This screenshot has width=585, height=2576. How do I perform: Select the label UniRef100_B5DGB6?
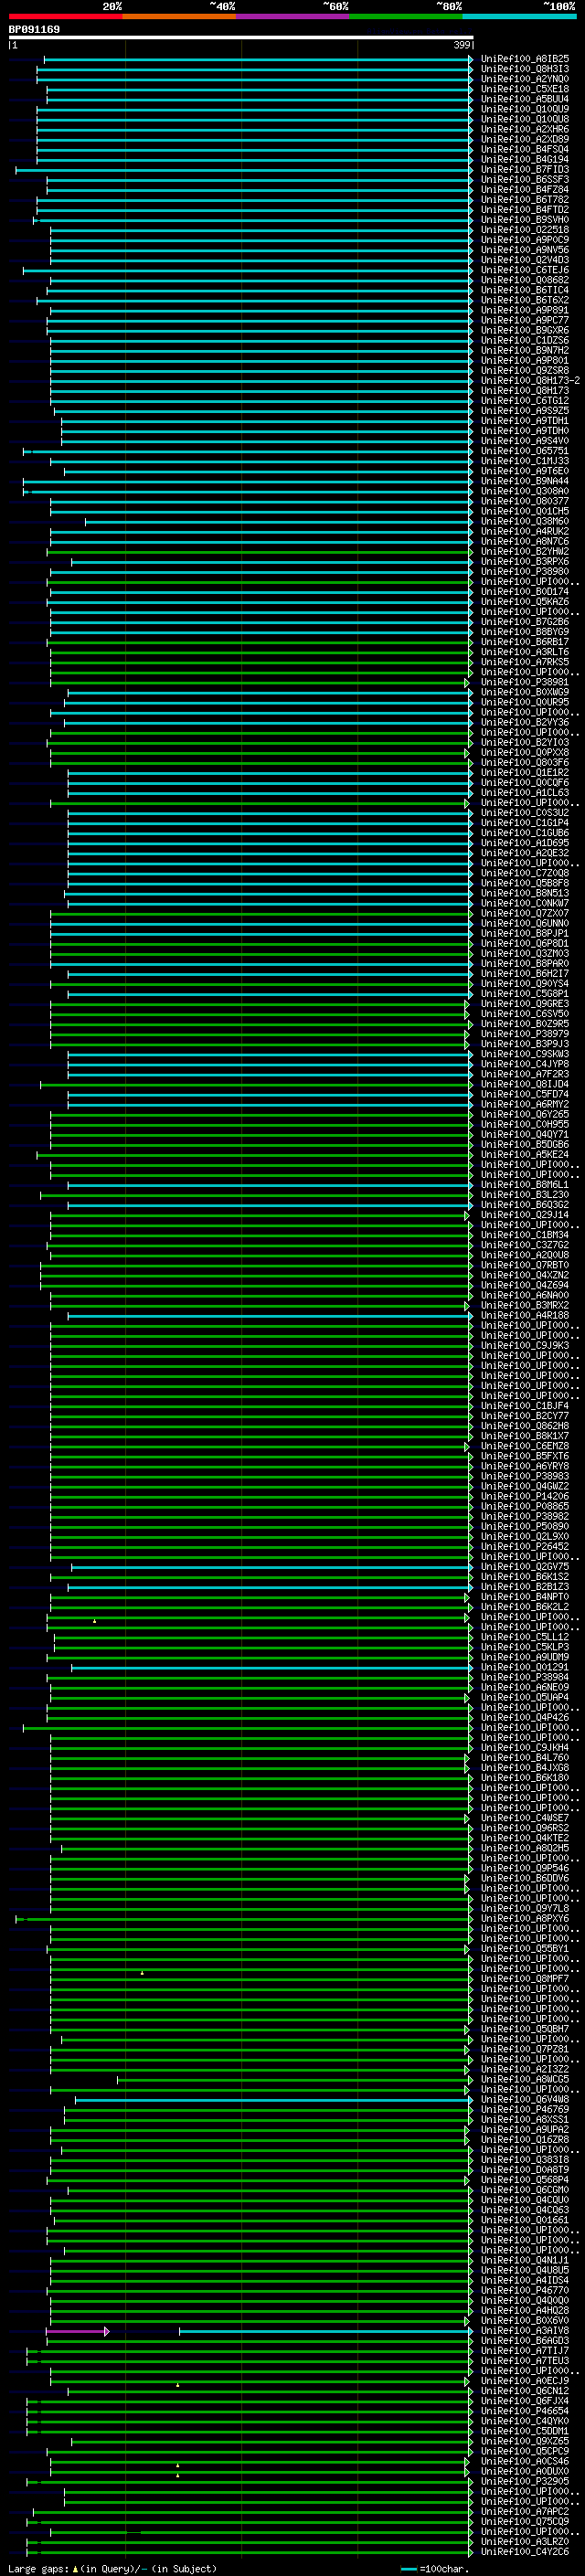coord(525,1144)
